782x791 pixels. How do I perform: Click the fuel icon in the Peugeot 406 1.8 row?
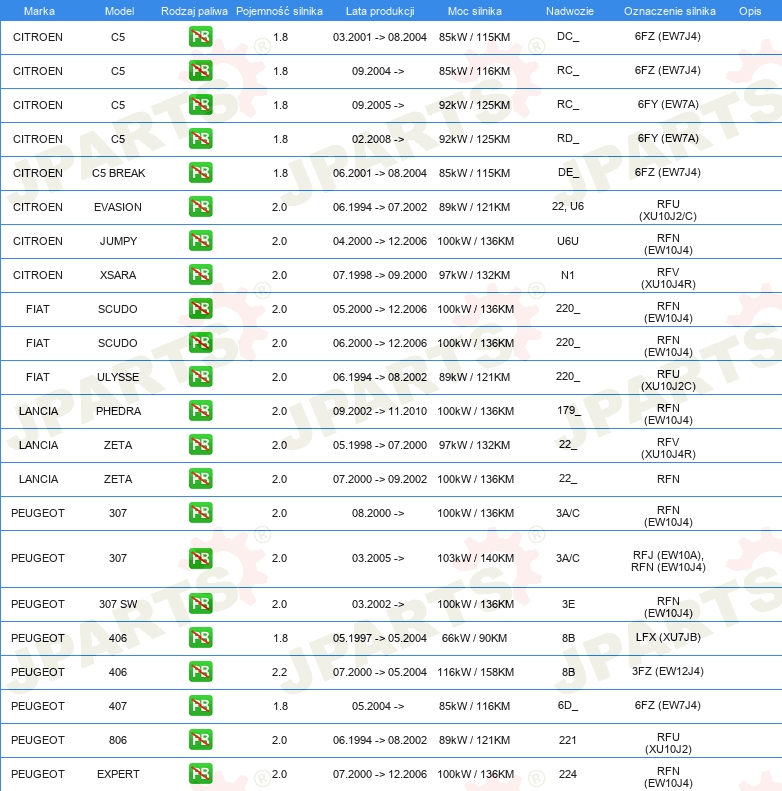(x=201, y=638)
